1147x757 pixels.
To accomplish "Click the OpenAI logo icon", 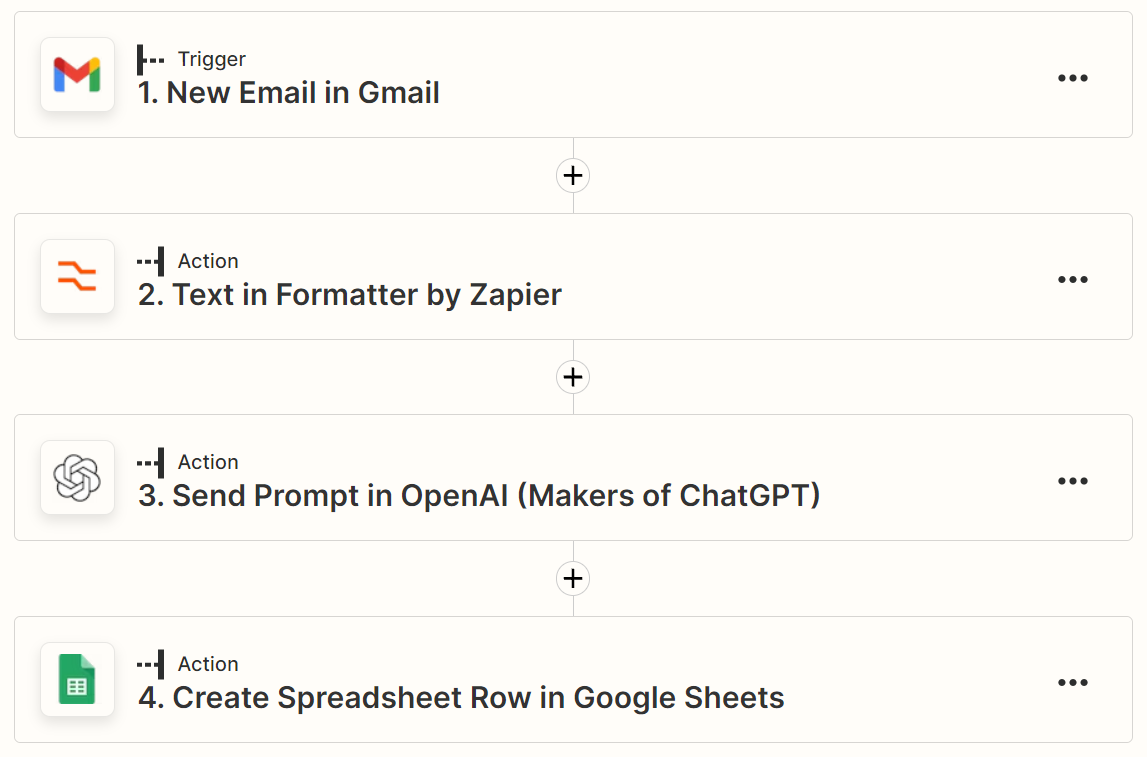I will click(77, 478).
